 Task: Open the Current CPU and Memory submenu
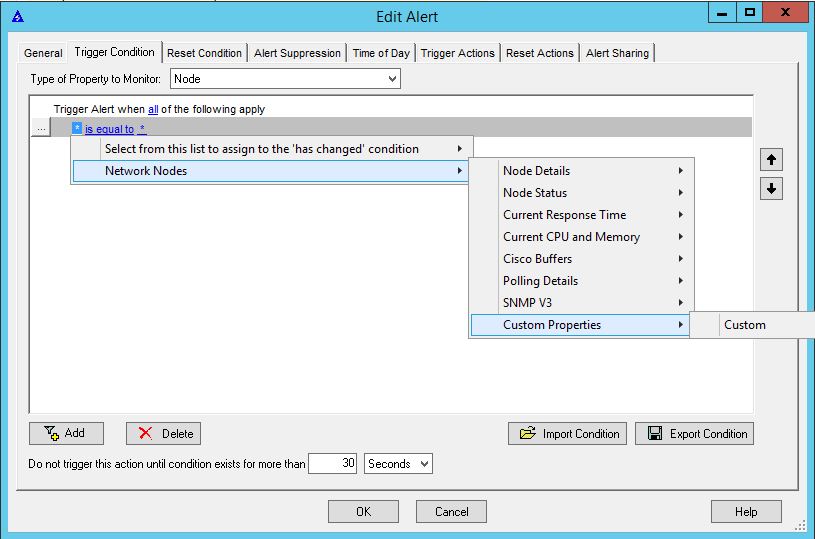tap(582, 236)
